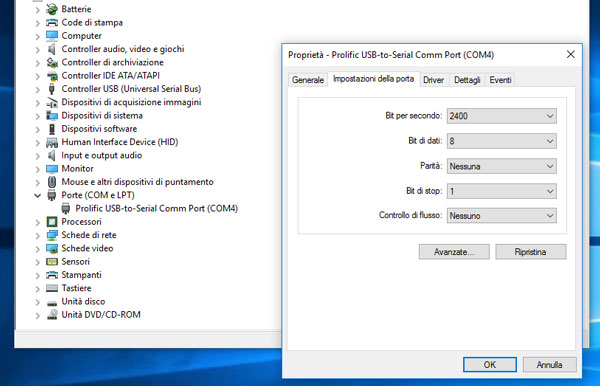Viewport: 600px width, 386px height.
Task: Click the Input e output audio icon
Action: click(x=52, y=155)
